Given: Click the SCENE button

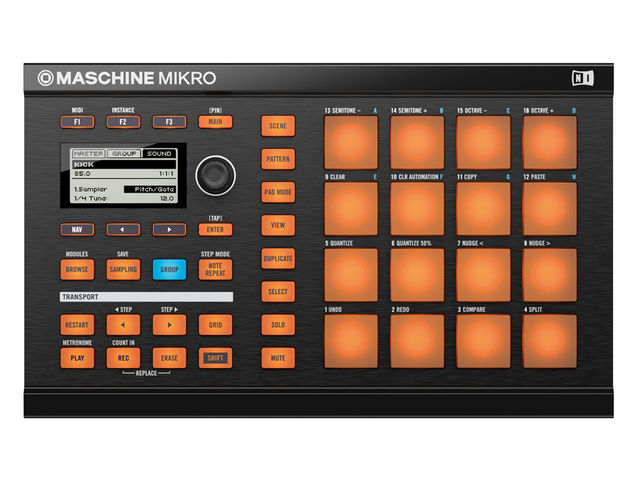Looking at the screenshot, I should pos(278,126).
